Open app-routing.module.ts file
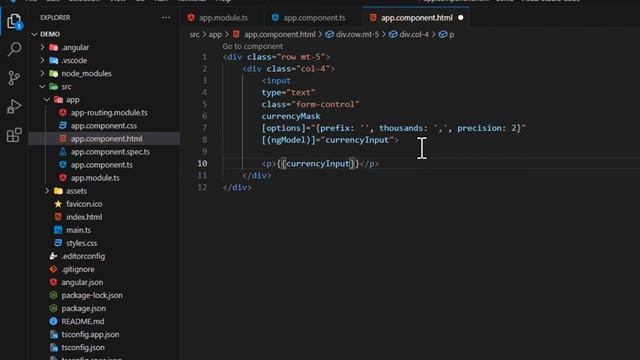 point(109,113)
